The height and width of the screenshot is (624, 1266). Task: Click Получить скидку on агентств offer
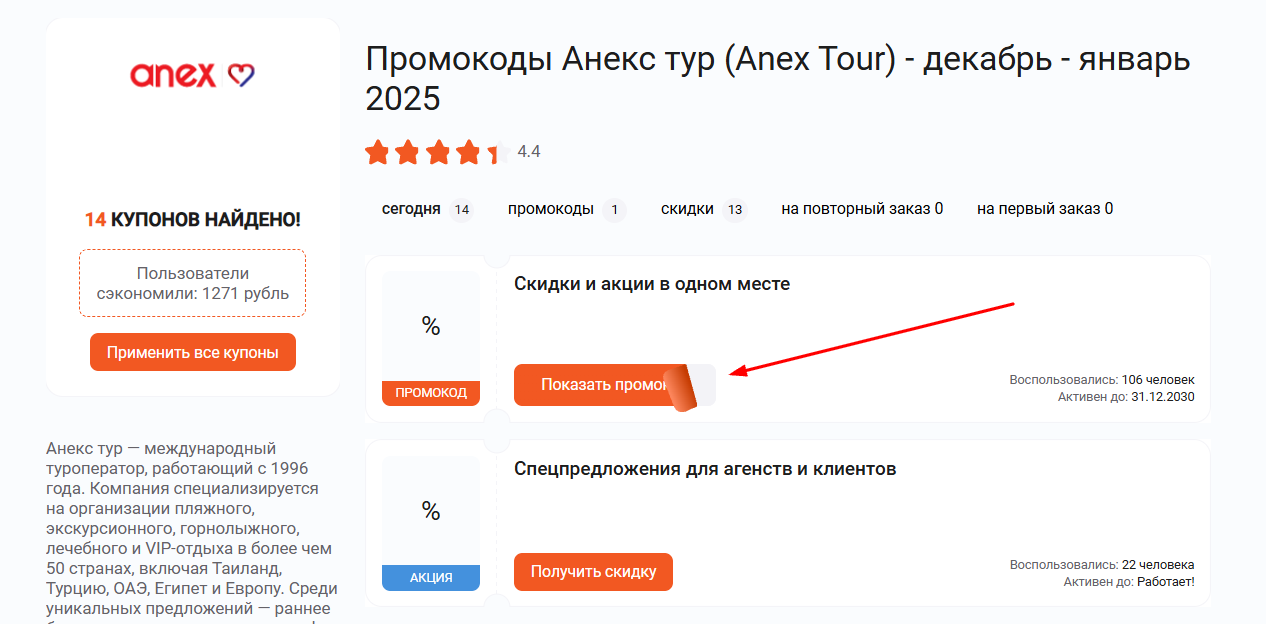click(x=593, y=572)
